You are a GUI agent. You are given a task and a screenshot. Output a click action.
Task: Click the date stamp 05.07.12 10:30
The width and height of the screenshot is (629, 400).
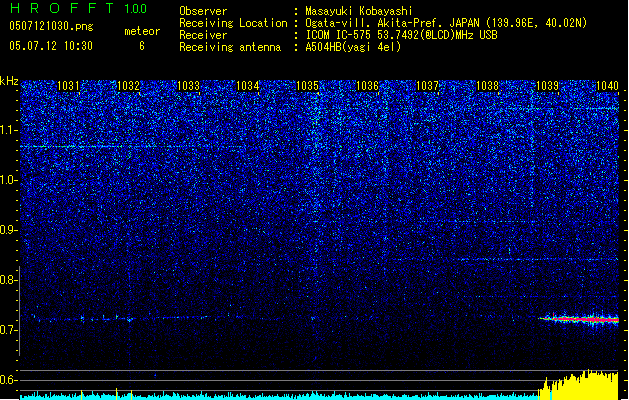51,46
